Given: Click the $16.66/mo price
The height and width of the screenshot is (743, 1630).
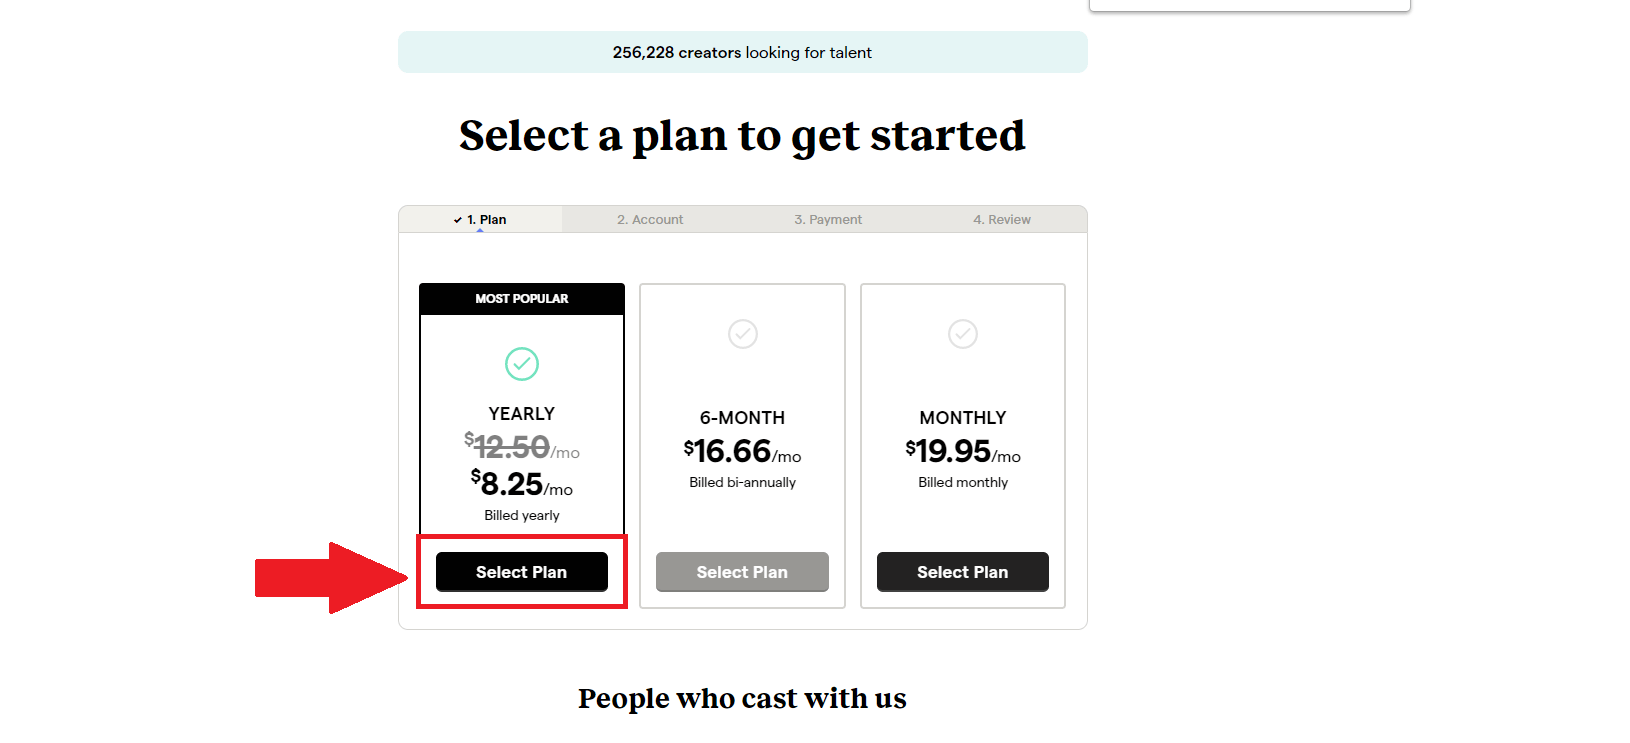Looking at the screenshot, I should click(743, 452).
